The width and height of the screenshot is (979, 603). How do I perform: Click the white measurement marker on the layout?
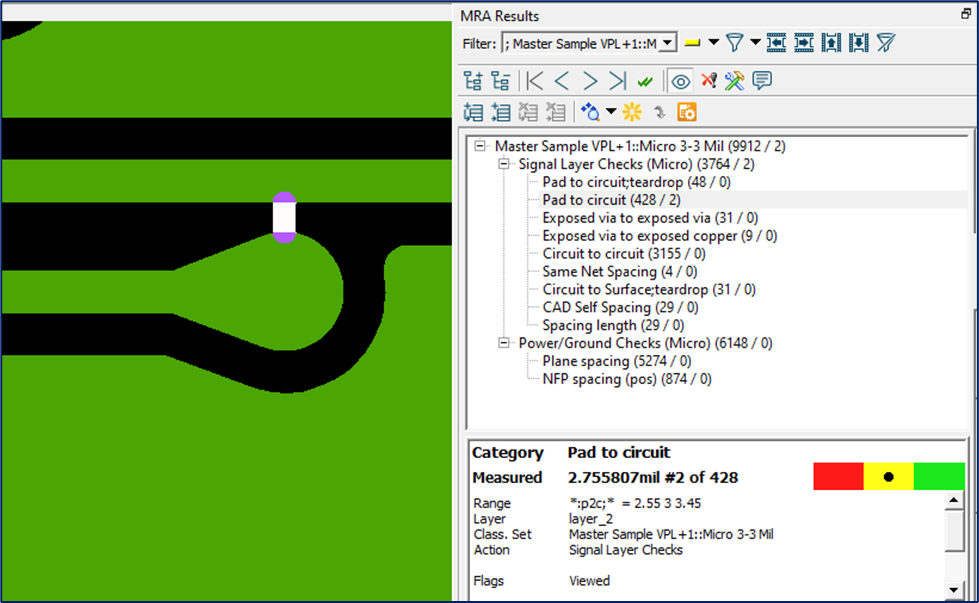click(285, 217)
